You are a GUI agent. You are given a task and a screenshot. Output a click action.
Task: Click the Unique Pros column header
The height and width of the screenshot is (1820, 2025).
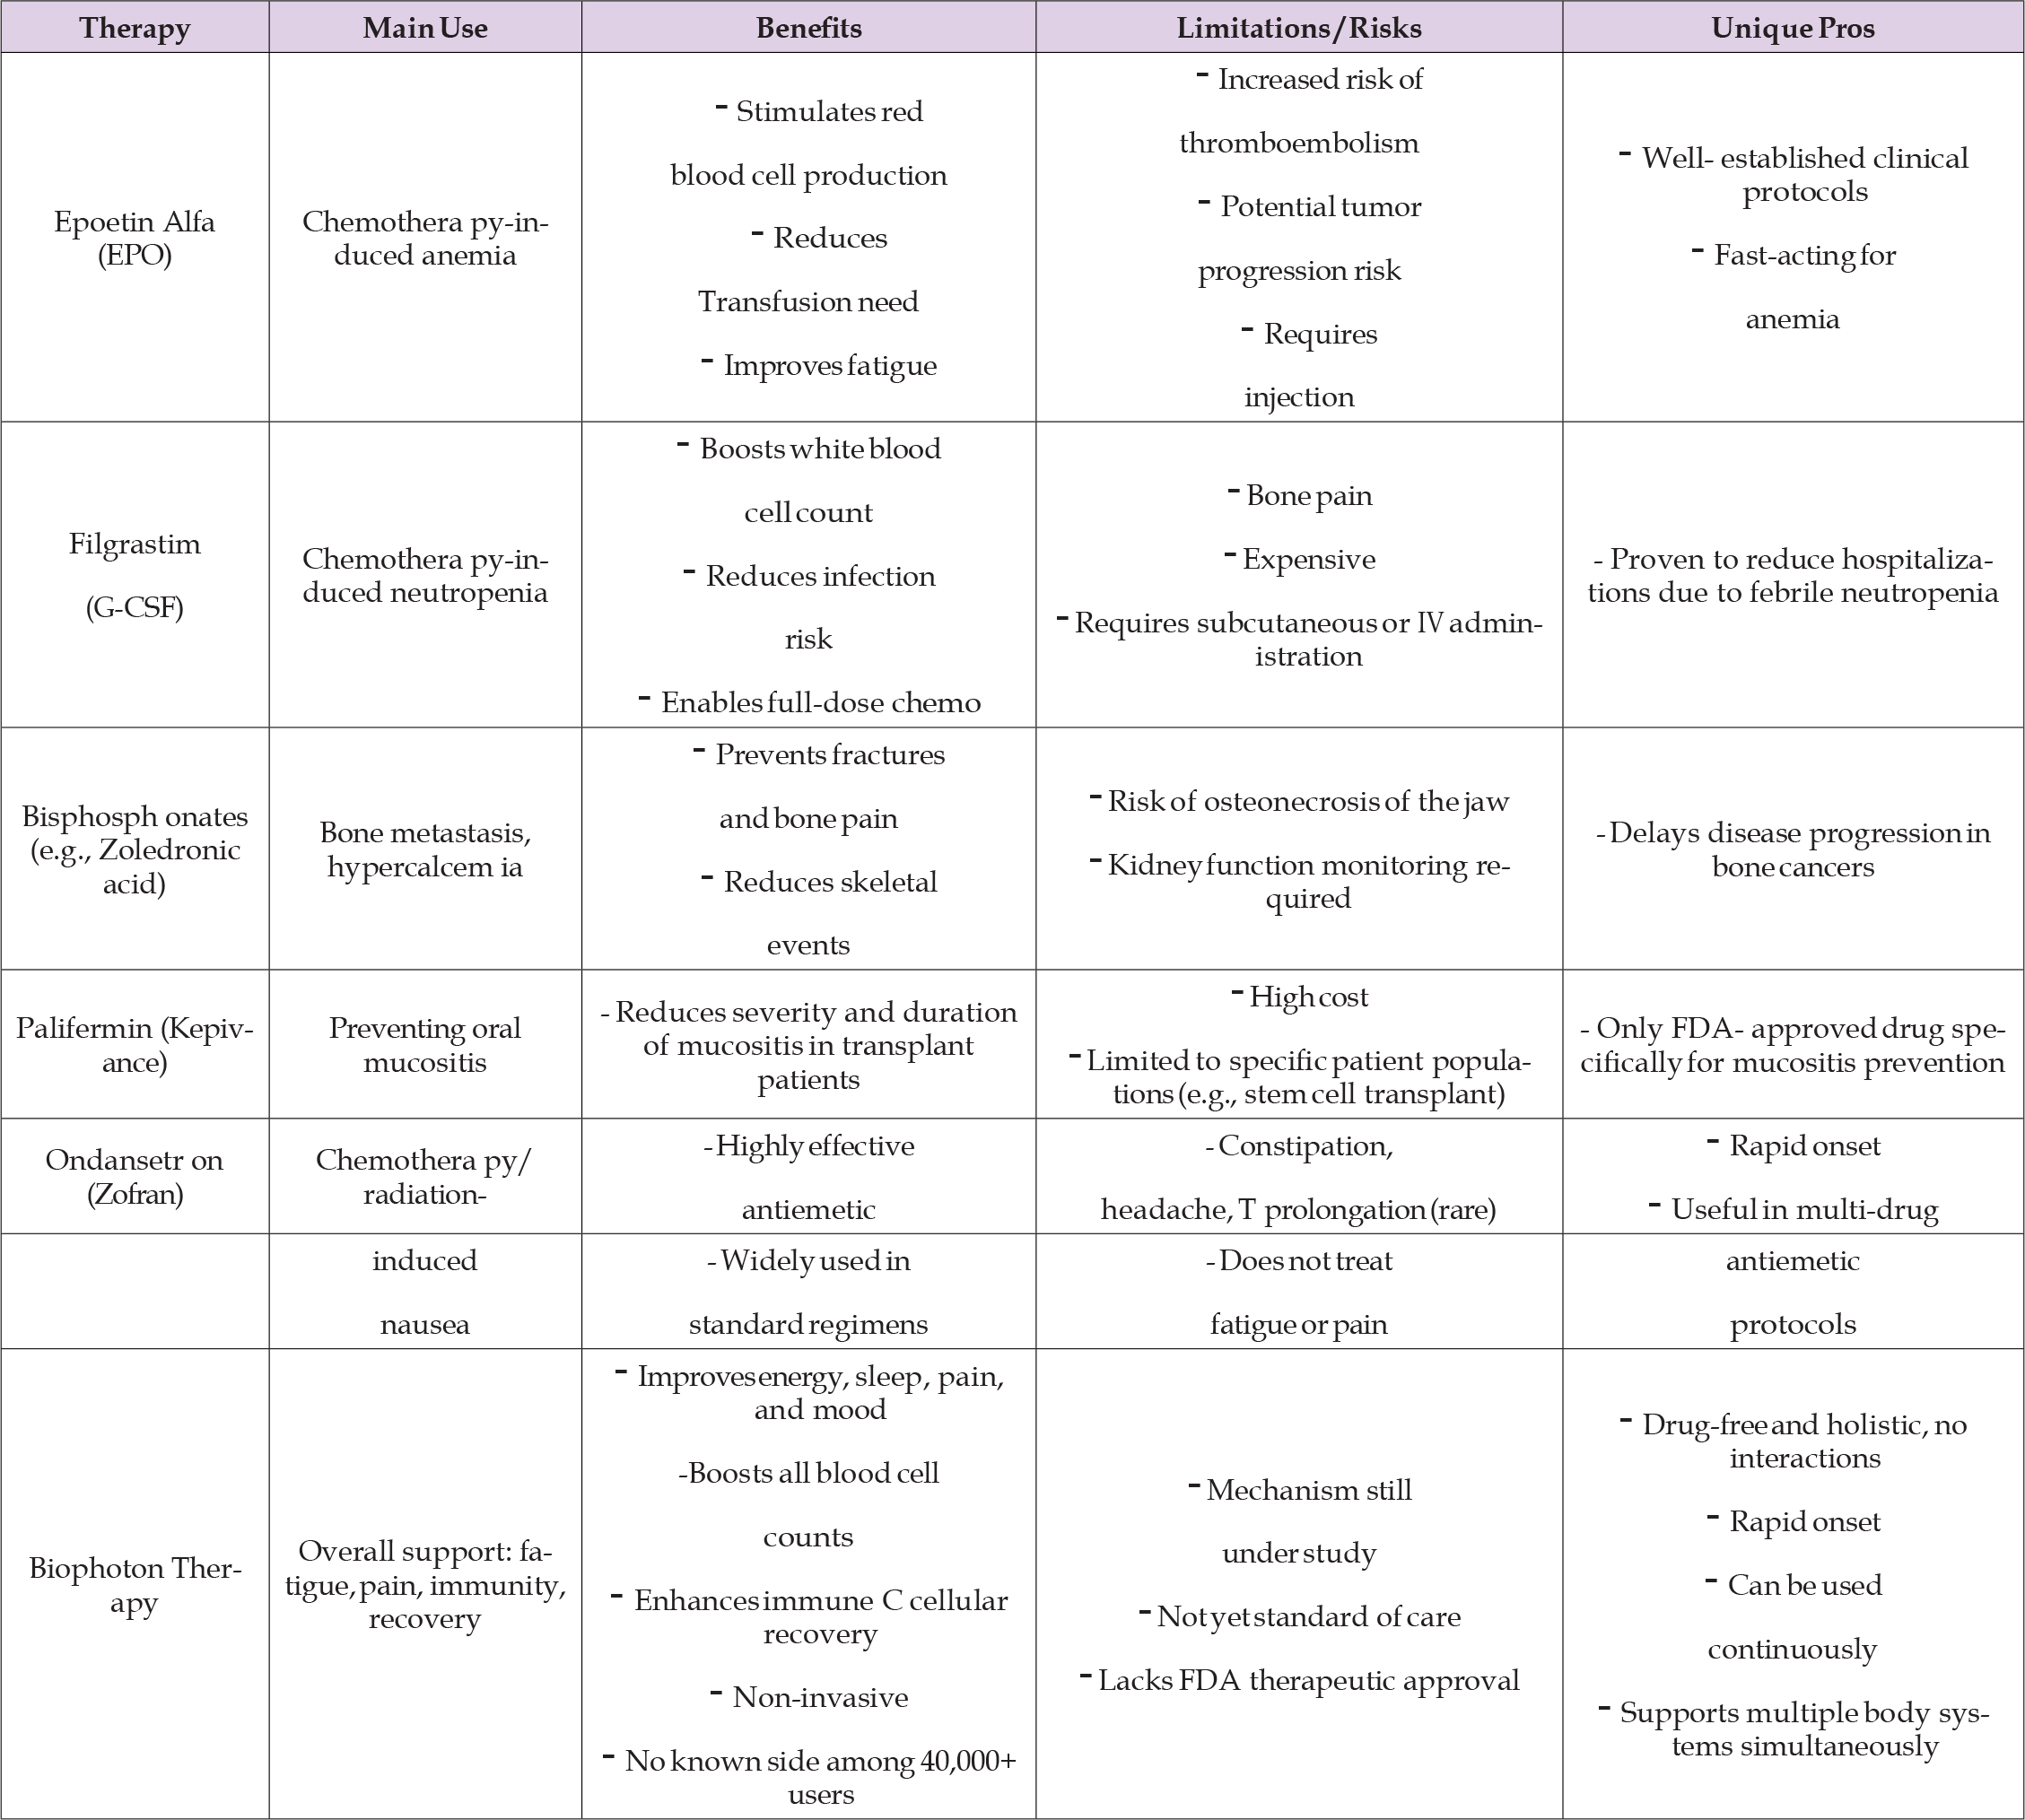click(x=1792, y=27)
